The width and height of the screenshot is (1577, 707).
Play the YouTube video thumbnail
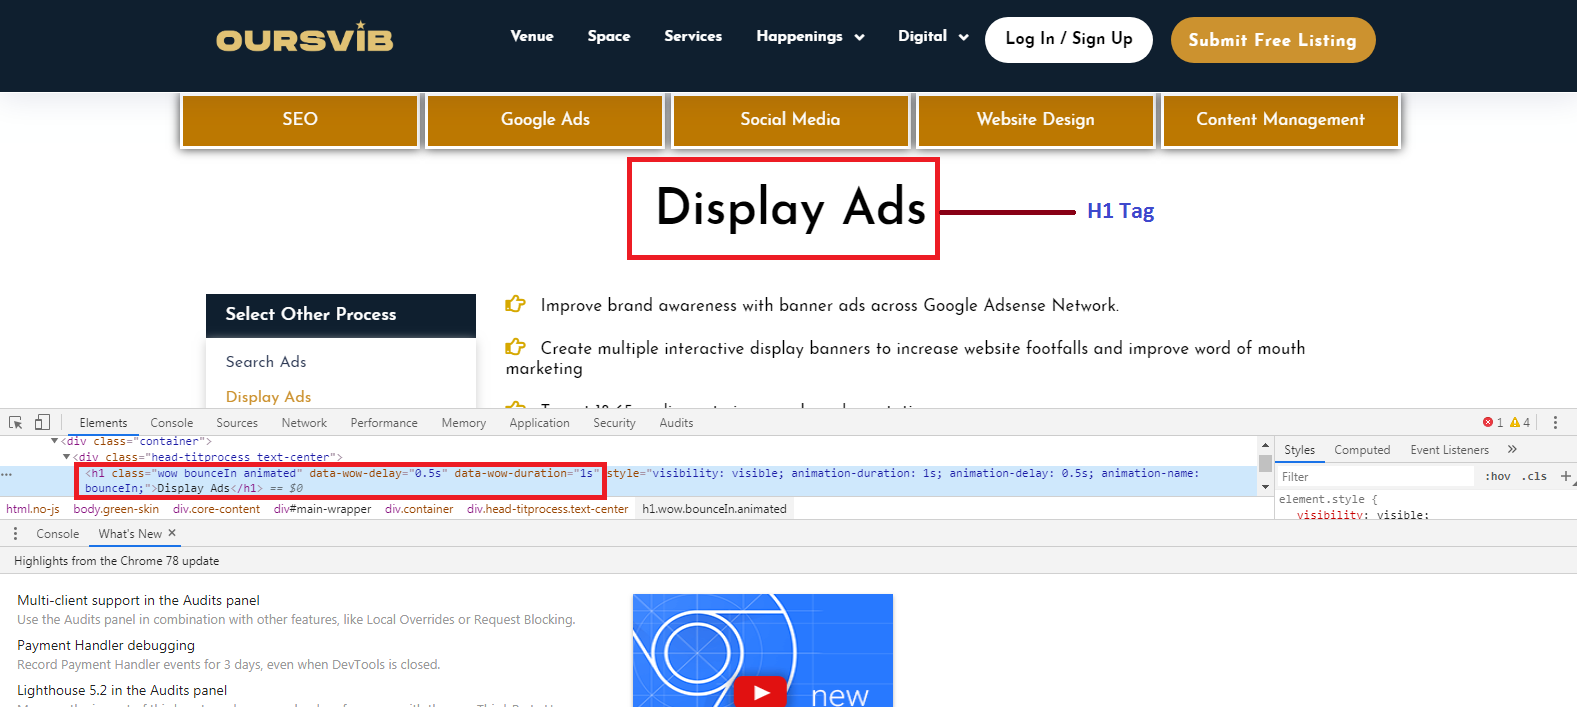click(762, 691)
